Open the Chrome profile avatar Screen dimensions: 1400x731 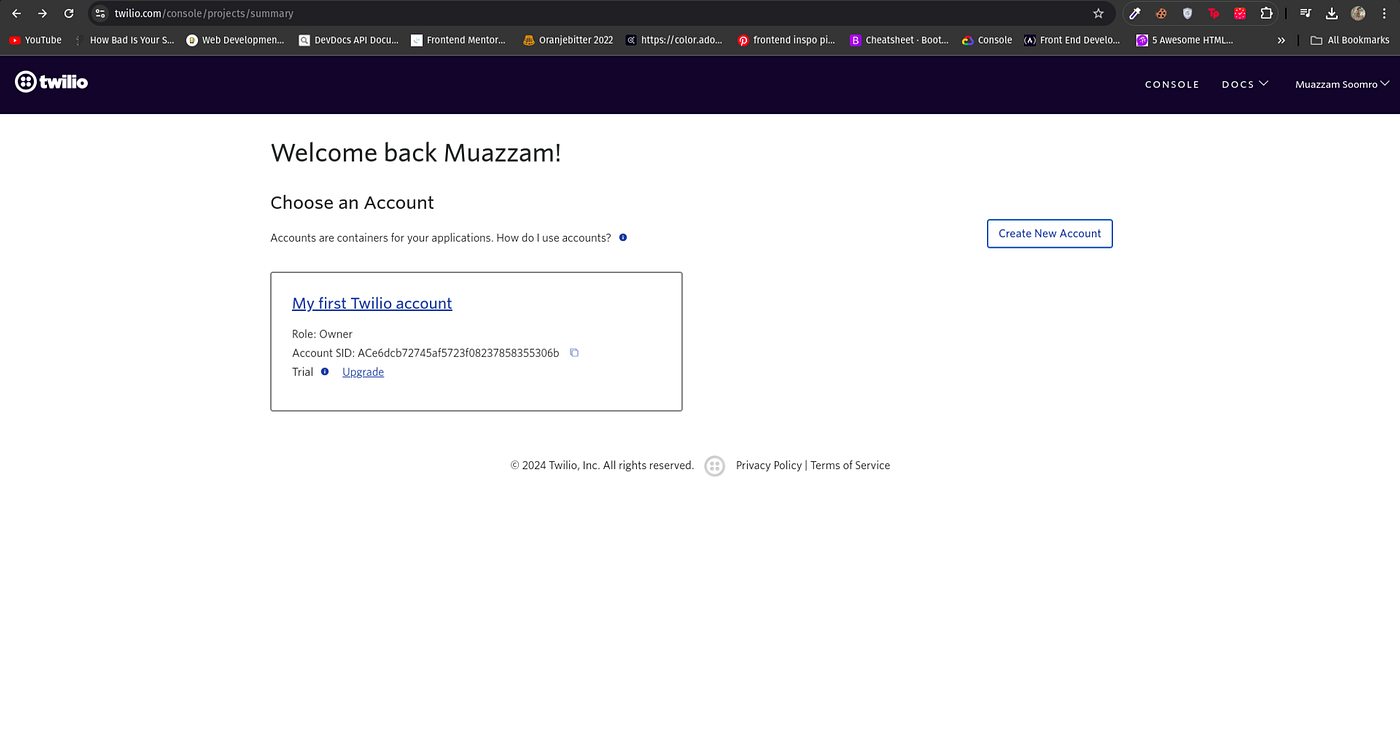point(1358,13)
